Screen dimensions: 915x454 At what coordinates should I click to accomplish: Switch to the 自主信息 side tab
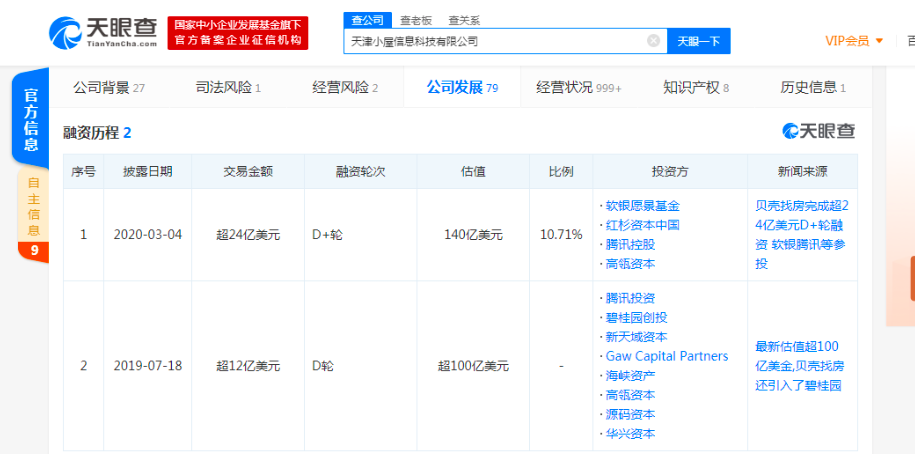click(x=34, y=206)
